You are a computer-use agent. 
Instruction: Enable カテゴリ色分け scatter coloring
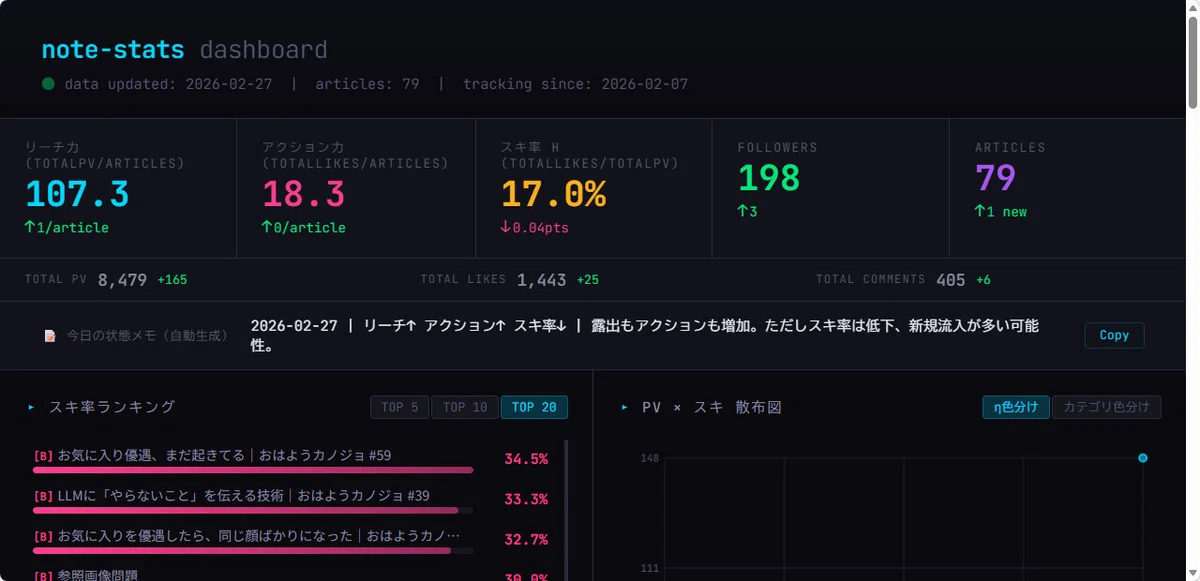[x=1107, y=407]
